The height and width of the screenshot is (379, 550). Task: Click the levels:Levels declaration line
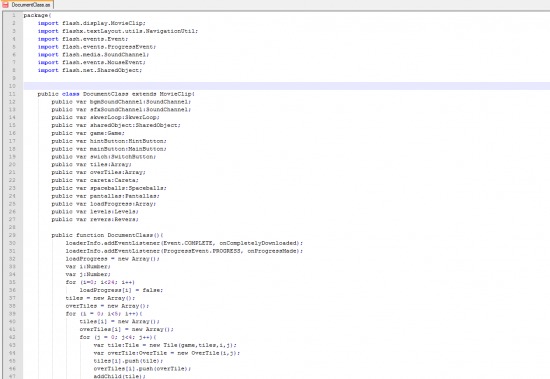click(x=95, y=212)
